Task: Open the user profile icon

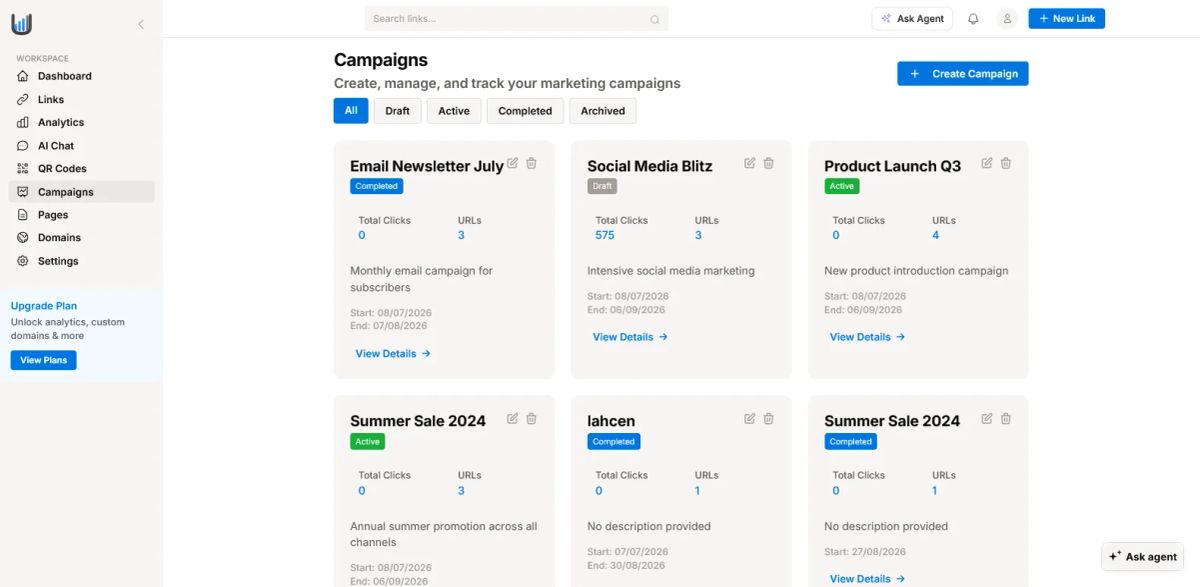Action: click(x=1007, y=19)
